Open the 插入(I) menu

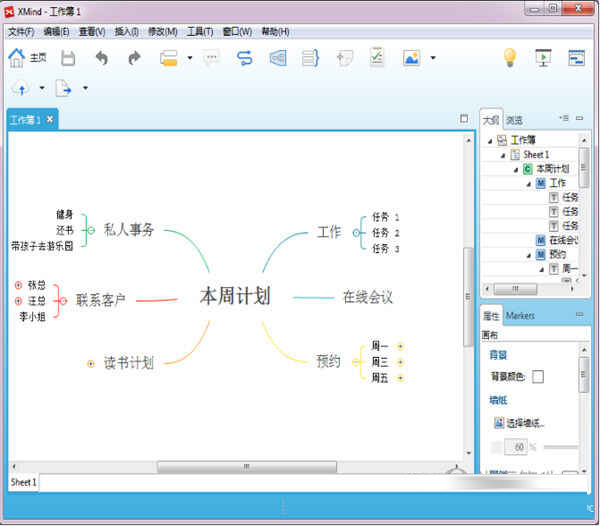pyautogui.click(x=124, y=32)
